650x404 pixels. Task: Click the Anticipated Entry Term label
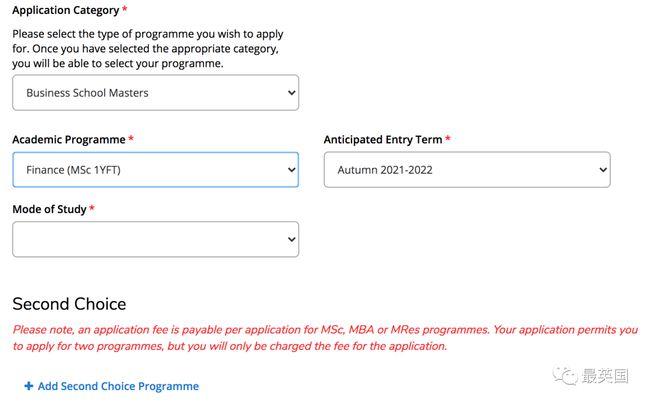tap(383, 140)
